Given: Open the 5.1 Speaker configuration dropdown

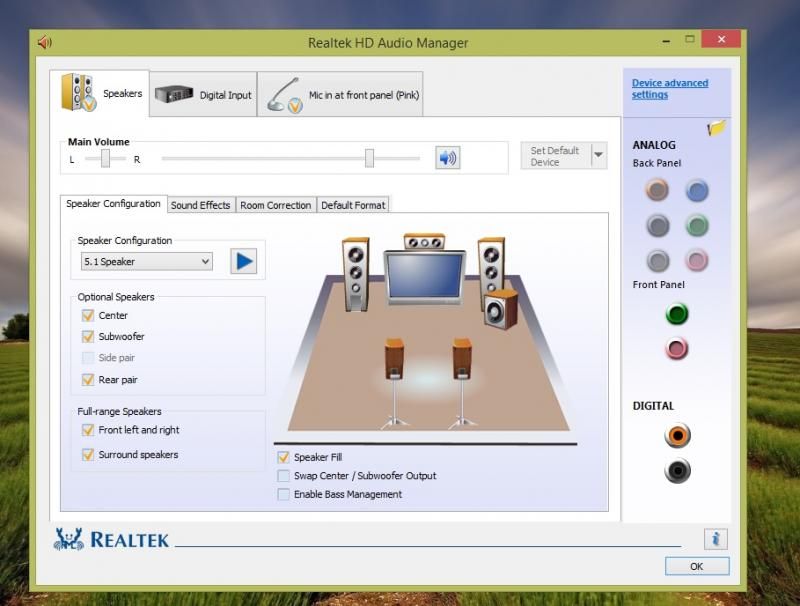Looking at the screenshot, I should [x=146, y=262].
